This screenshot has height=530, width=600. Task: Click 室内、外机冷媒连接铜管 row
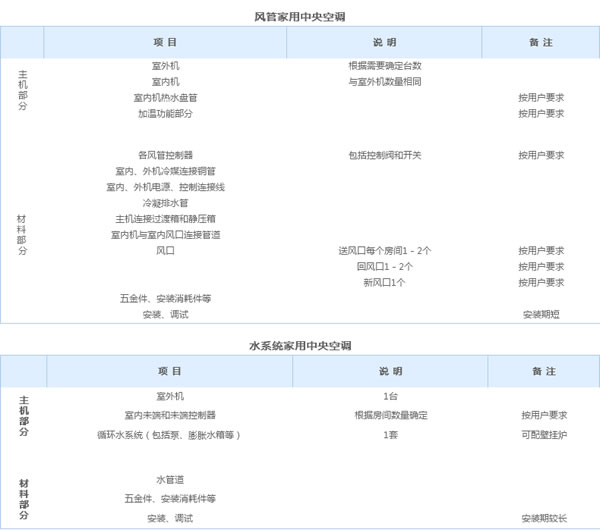[165, 171]
